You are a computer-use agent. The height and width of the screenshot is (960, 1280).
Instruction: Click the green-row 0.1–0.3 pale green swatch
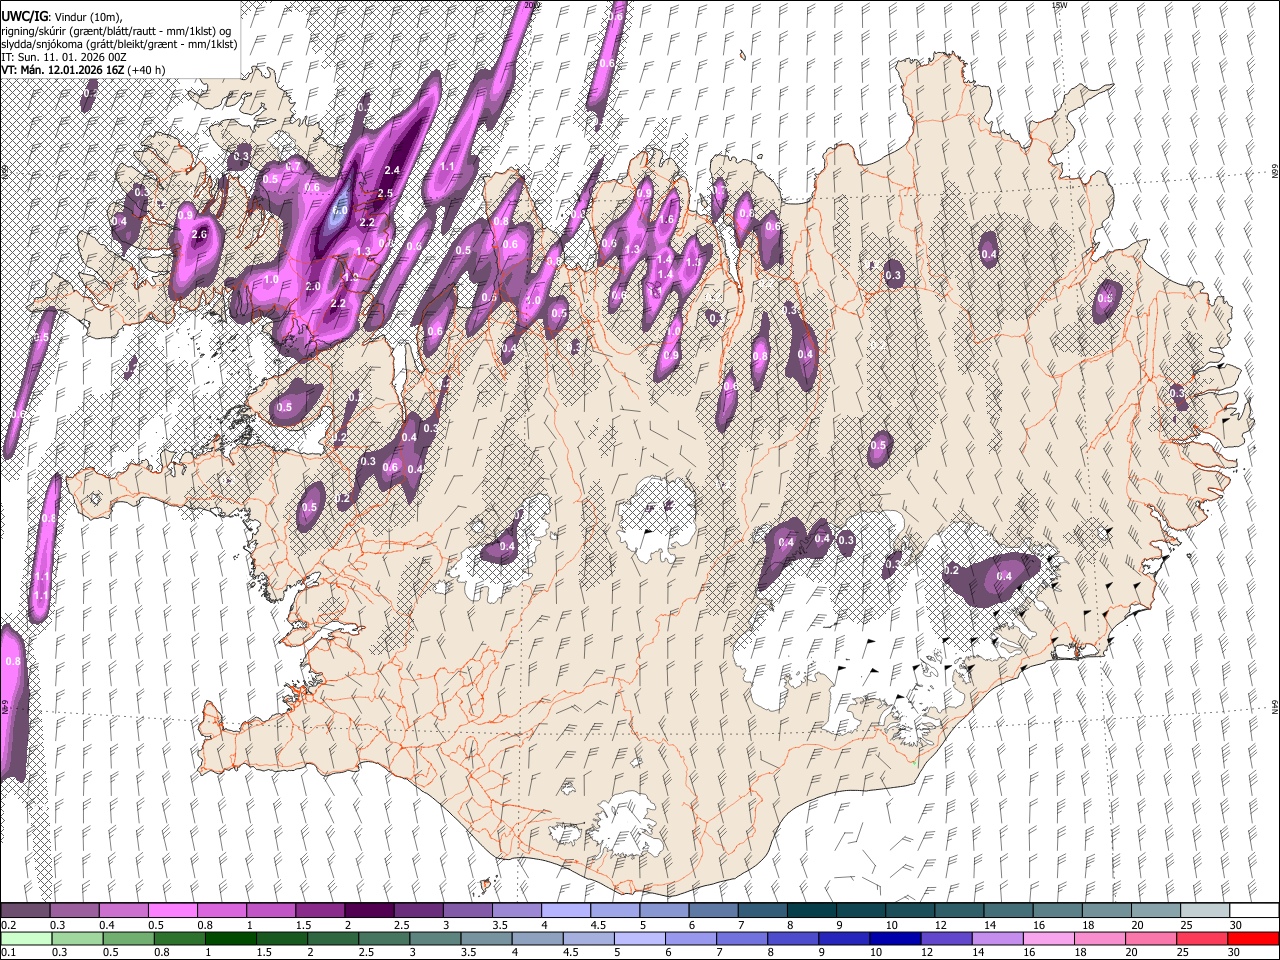27,939
